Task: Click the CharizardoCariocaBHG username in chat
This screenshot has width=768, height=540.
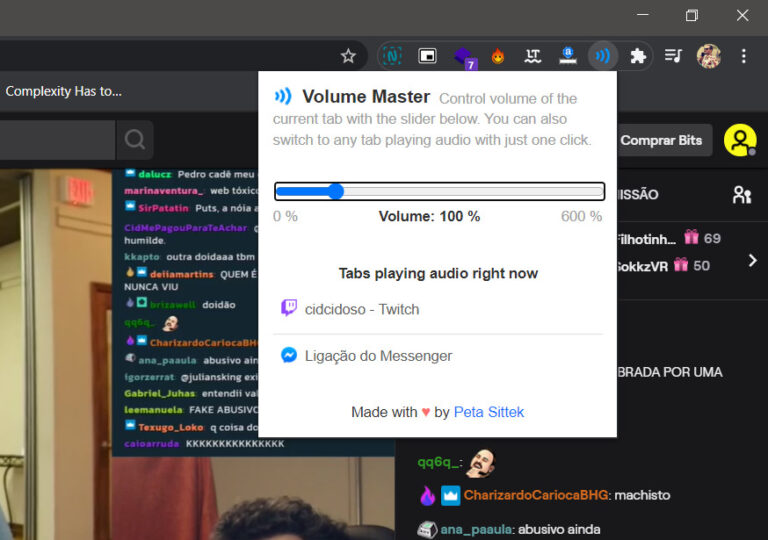Action: pos(535,495)
